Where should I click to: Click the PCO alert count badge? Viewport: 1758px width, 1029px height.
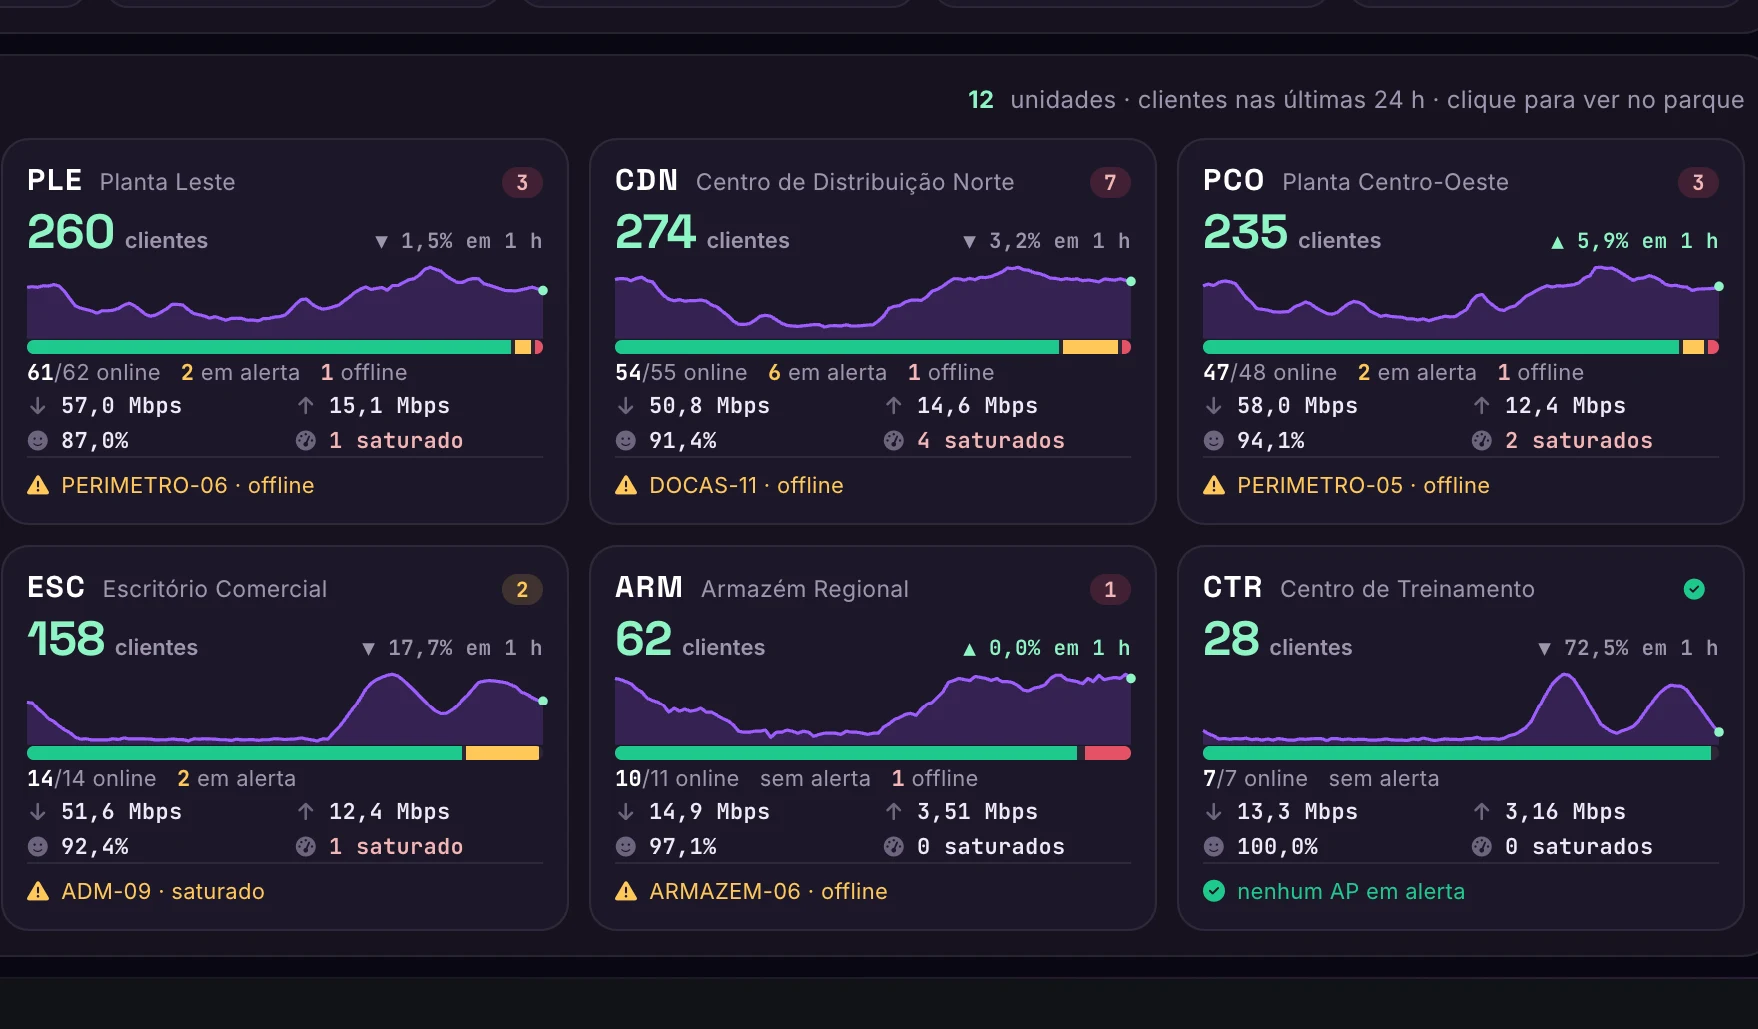click(1698, 182)
